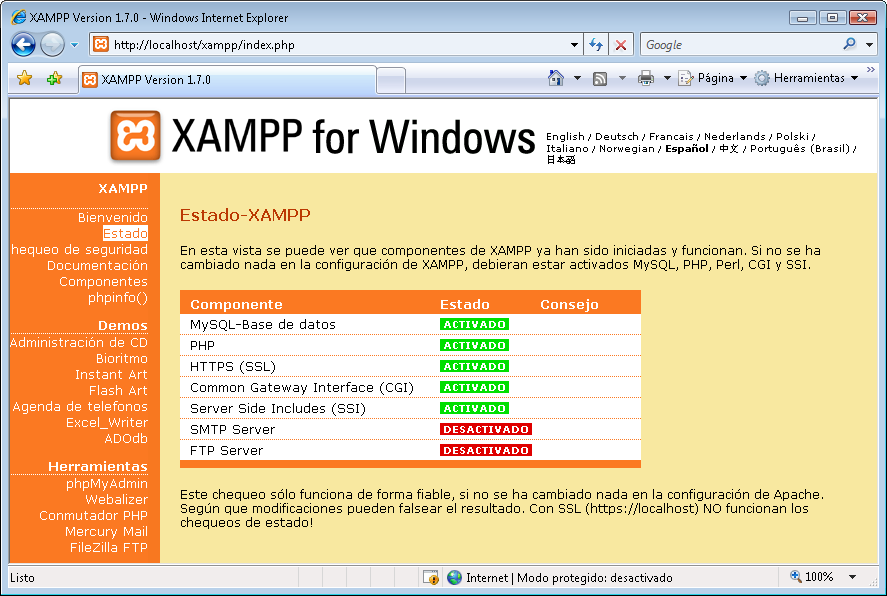Open the Herramientas toolbar menu
Screen dimensions: 887x596
(806, 78)
